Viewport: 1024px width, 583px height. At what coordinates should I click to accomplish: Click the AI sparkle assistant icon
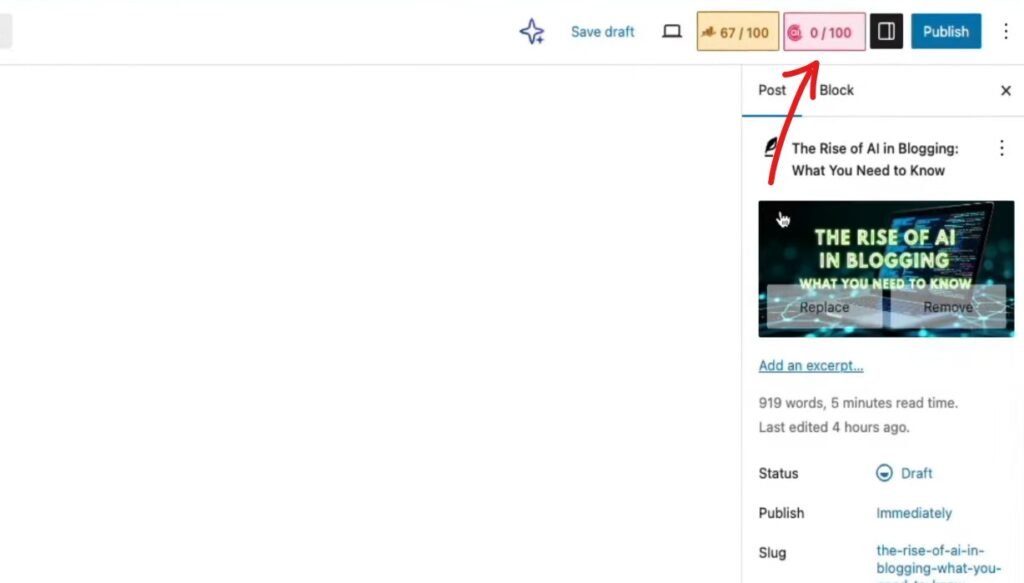[x=532, y=32]
